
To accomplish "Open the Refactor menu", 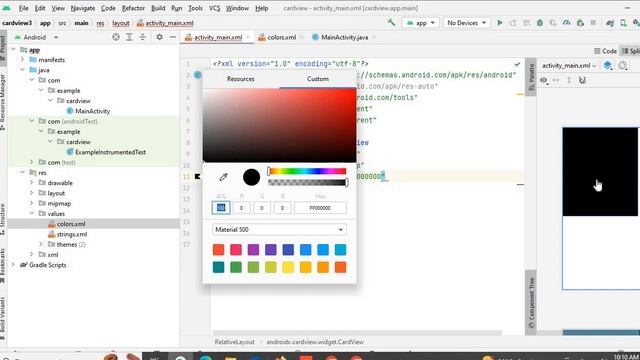I will pyautogui.click(x=133, y=8).
